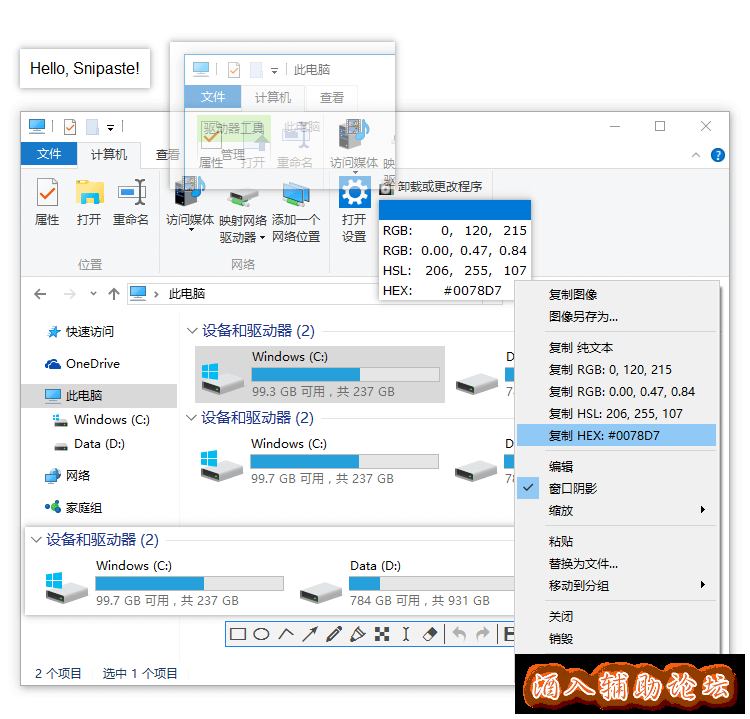
Task: Switch to the blue 文件 ribbon tab
Action: (x=49, y=154)
